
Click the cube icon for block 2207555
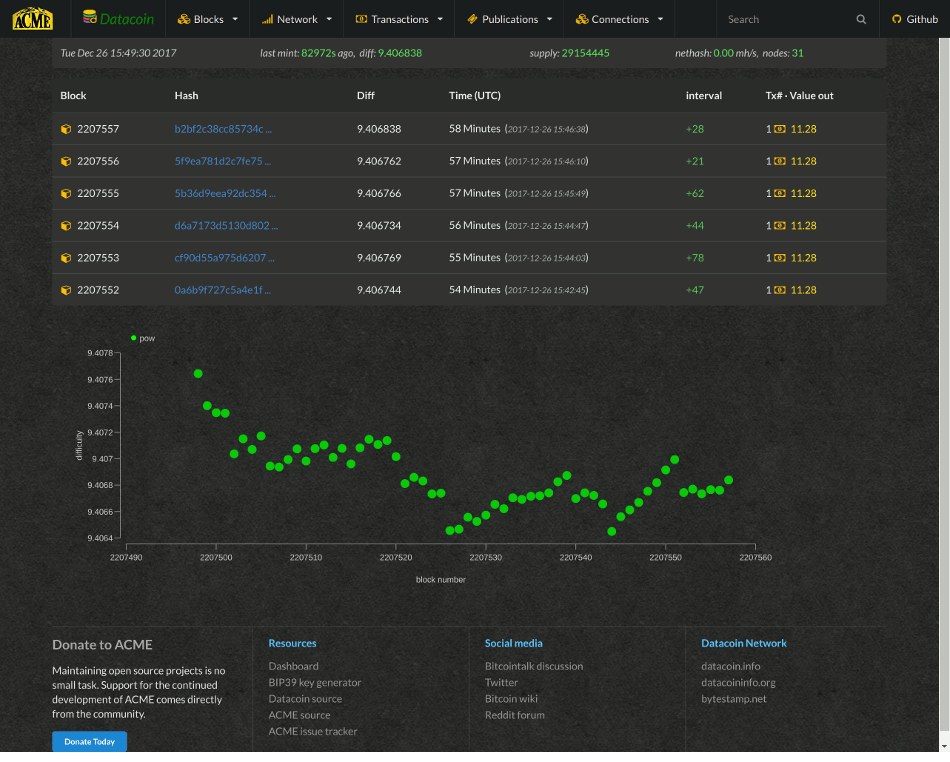[x=66, y=193]
